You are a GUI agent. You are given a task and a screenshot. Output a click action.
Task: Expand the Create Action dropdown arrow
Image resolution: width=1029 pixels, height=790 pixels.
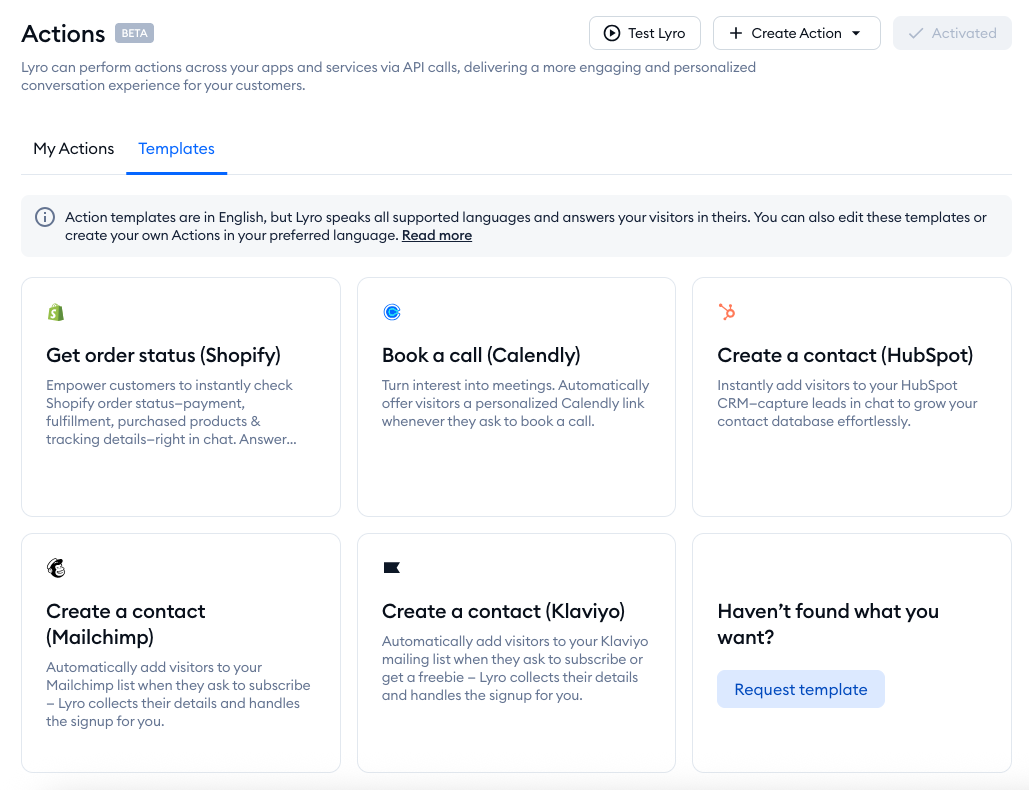[x=856, y=33]
